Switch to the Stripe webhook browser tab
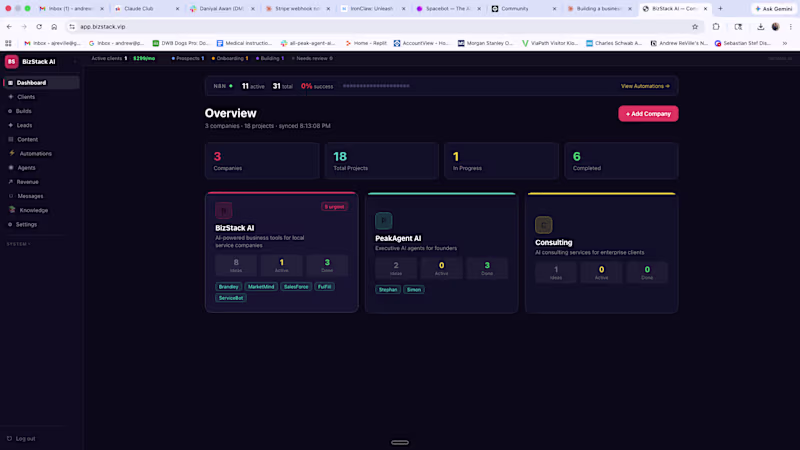This screenshot has height=450, width=800. [297, 9]
